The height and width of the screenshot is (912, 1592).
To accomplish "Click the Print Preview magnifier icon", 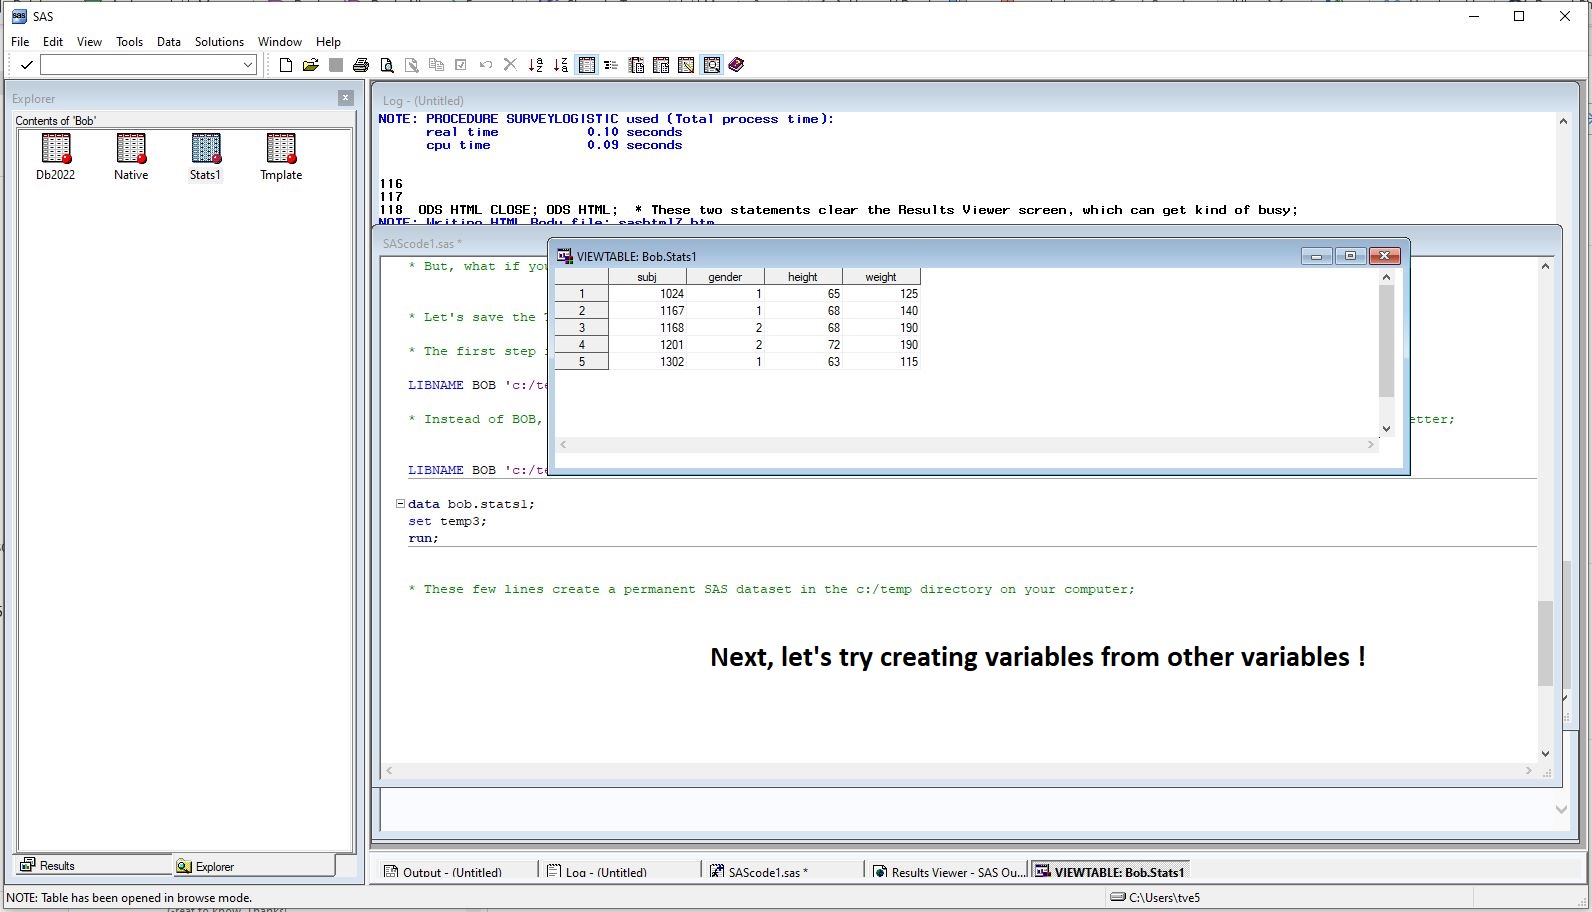I will tap(386, 65).
